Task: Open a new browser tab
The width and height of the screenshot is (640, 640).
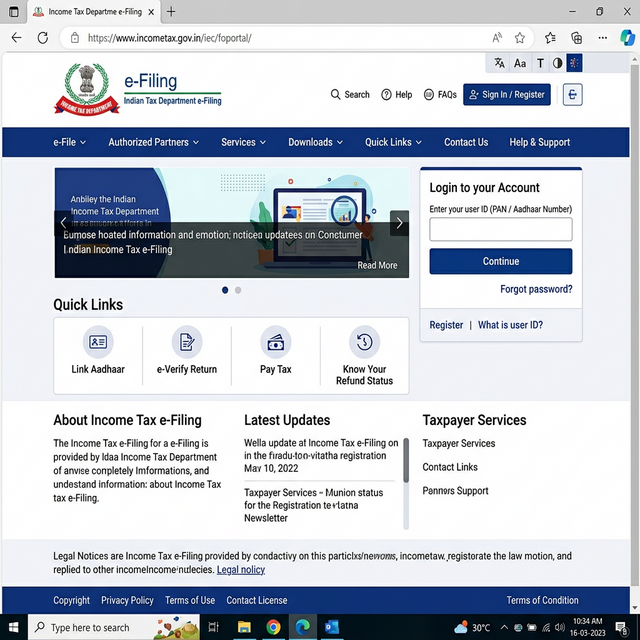Action: tap(171, 11)
